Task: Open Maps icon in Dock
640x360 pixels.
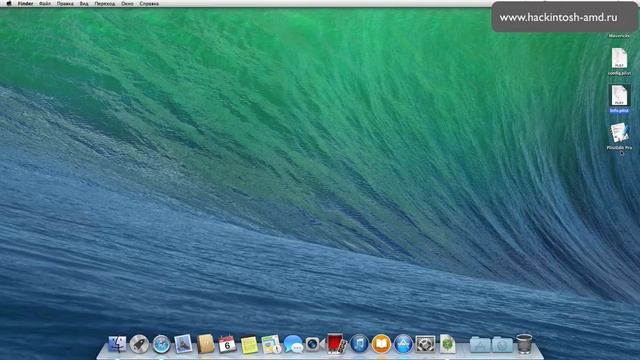Action: pos(271,344)
